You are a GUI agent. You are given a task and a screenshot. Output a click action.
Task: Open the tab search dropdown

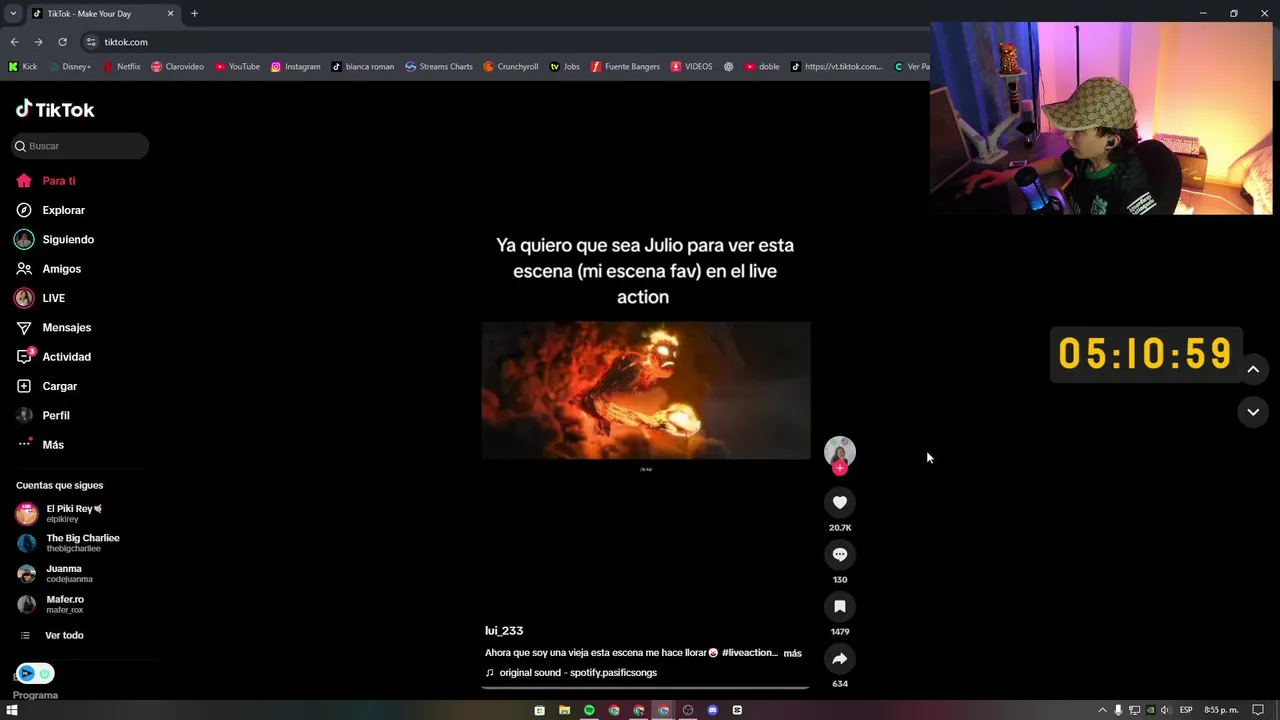(x=13, y=14)
